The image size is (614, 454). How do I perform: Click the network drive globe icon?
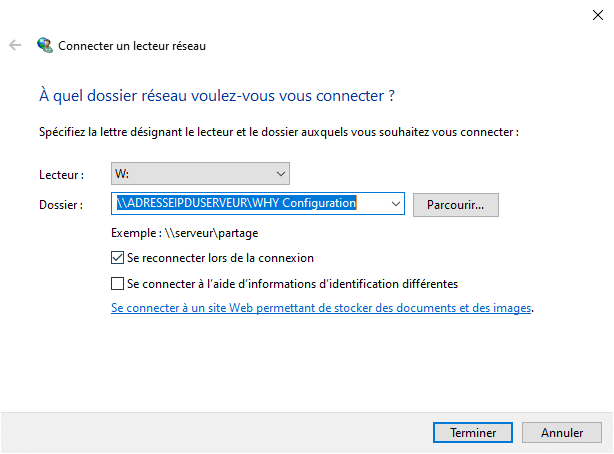coord(45,45)
